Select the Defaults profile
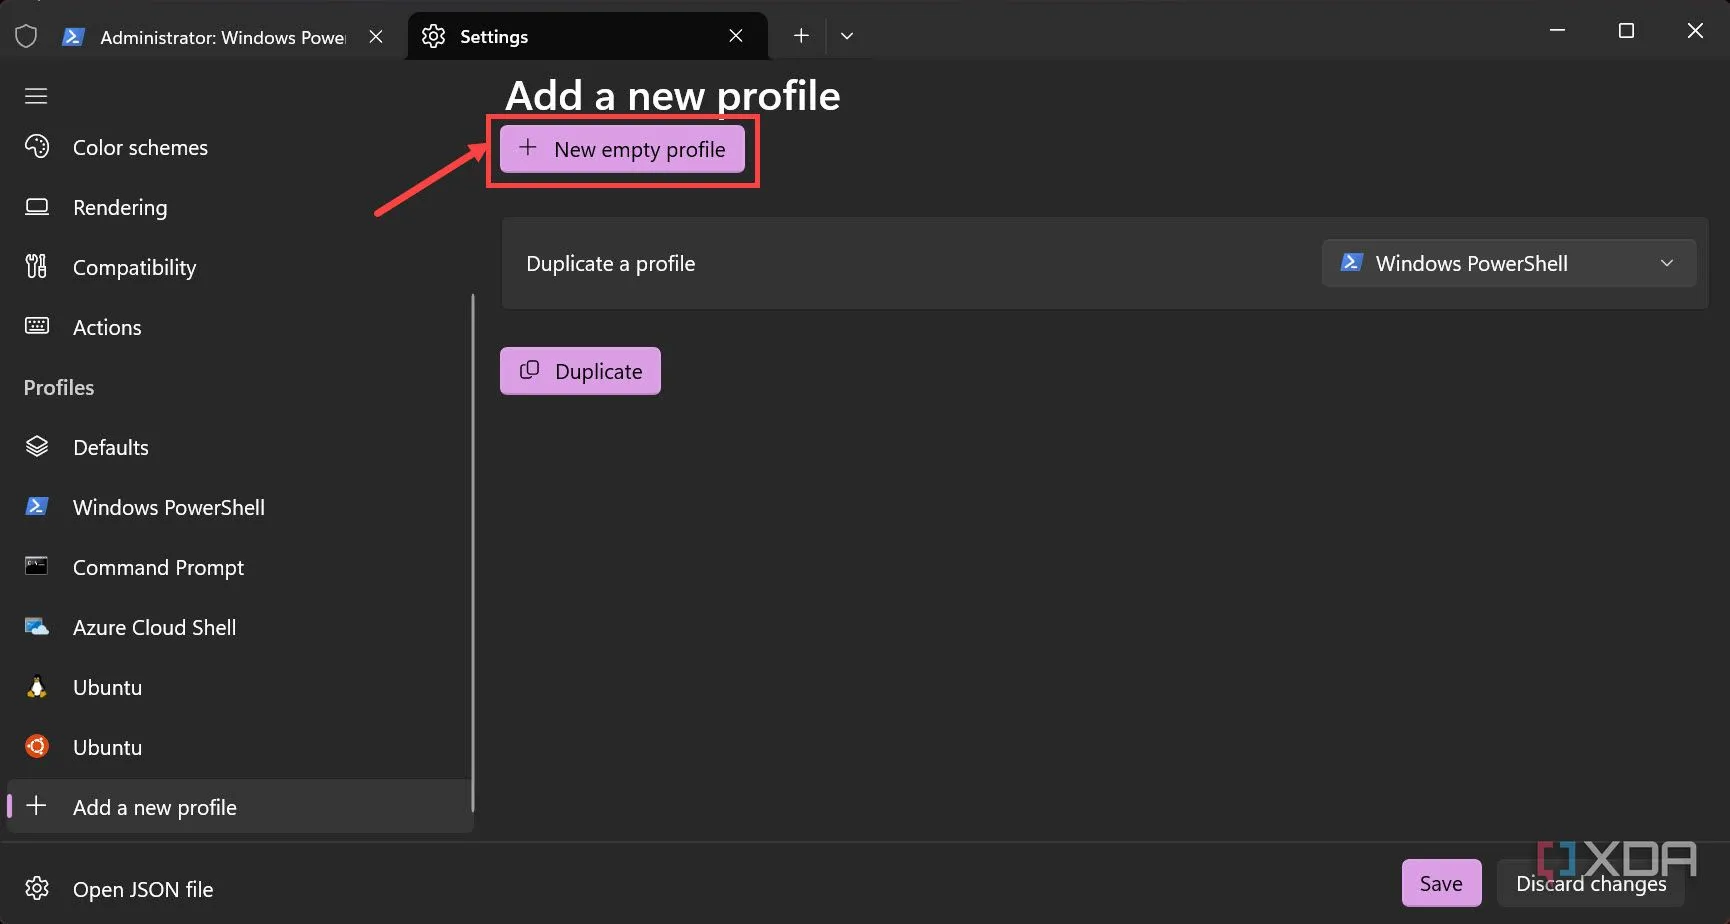This screenshot has width=1730, height=924. (110, 448)
